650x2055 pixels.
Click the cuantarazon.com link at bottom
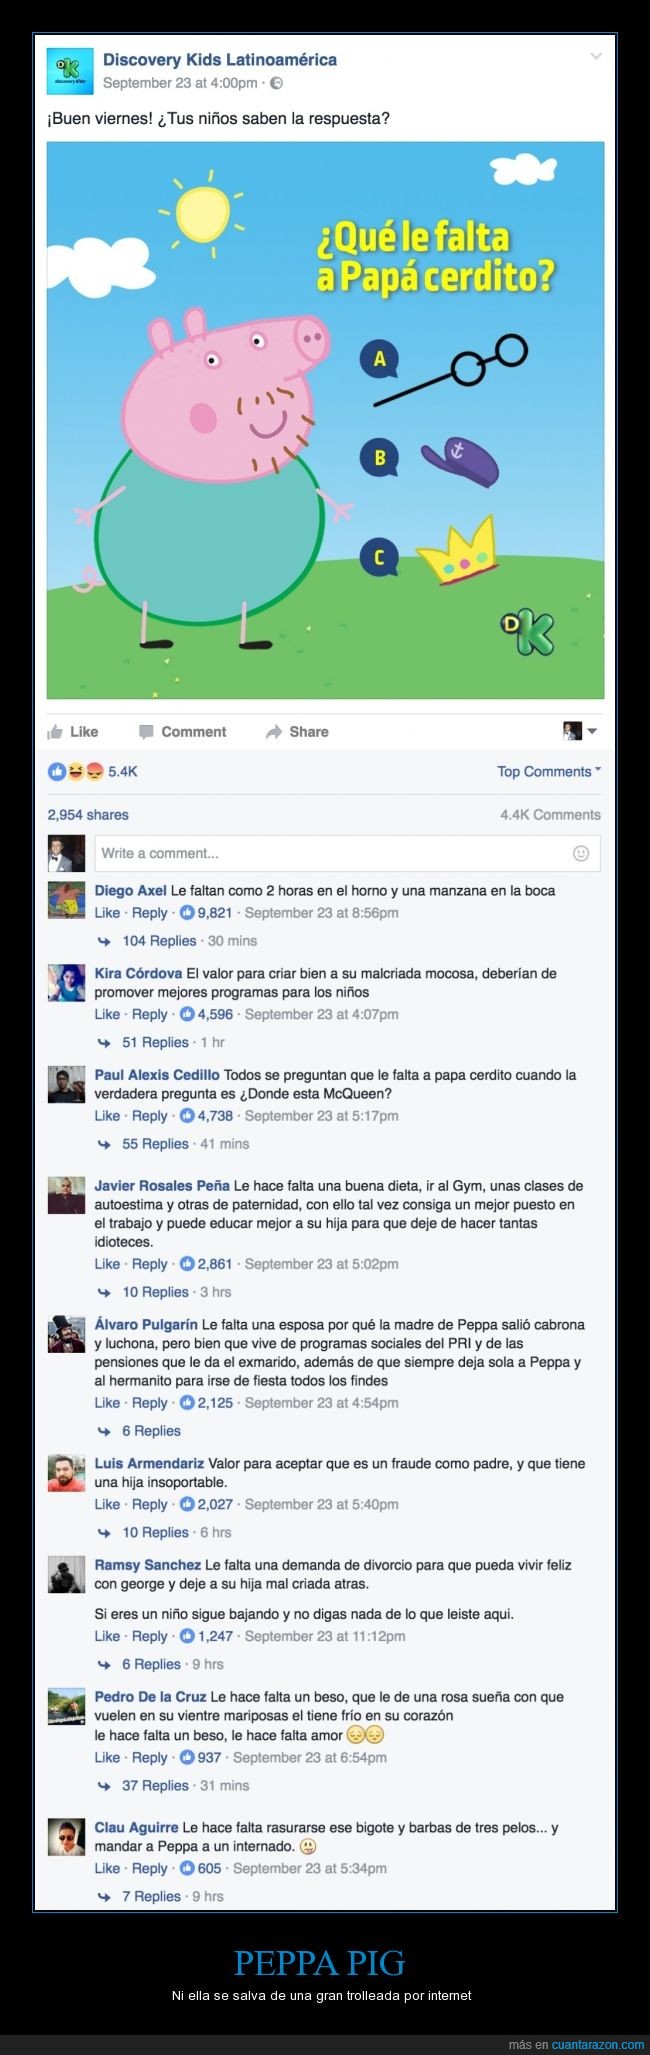click(x=598, y=2045)
